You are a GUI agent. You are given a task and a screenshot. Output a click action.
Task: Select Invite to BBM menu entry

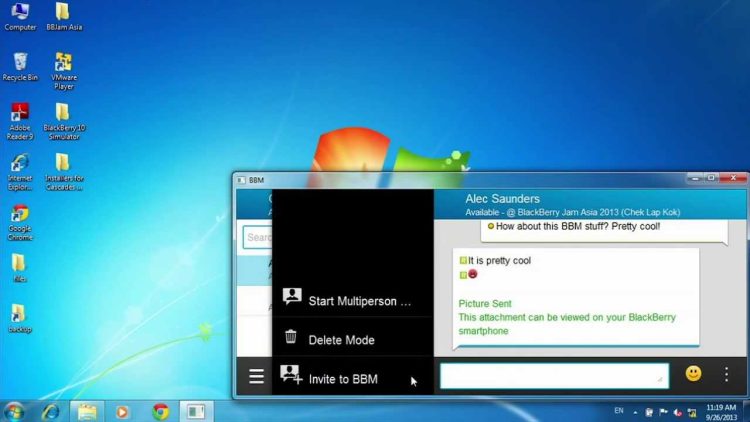pos(353,376)
